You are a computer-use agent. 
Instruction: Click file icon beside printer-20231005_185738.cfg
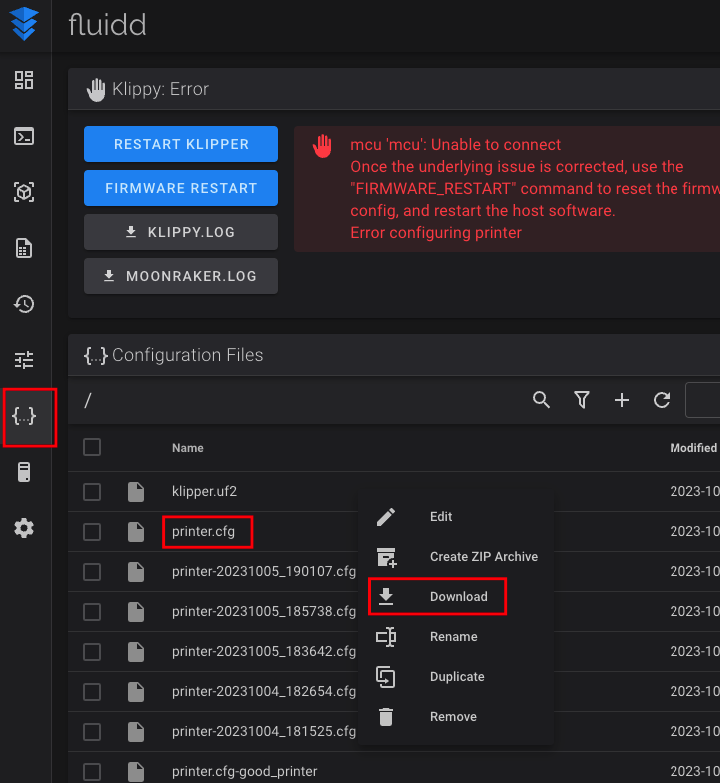[136, 612]
